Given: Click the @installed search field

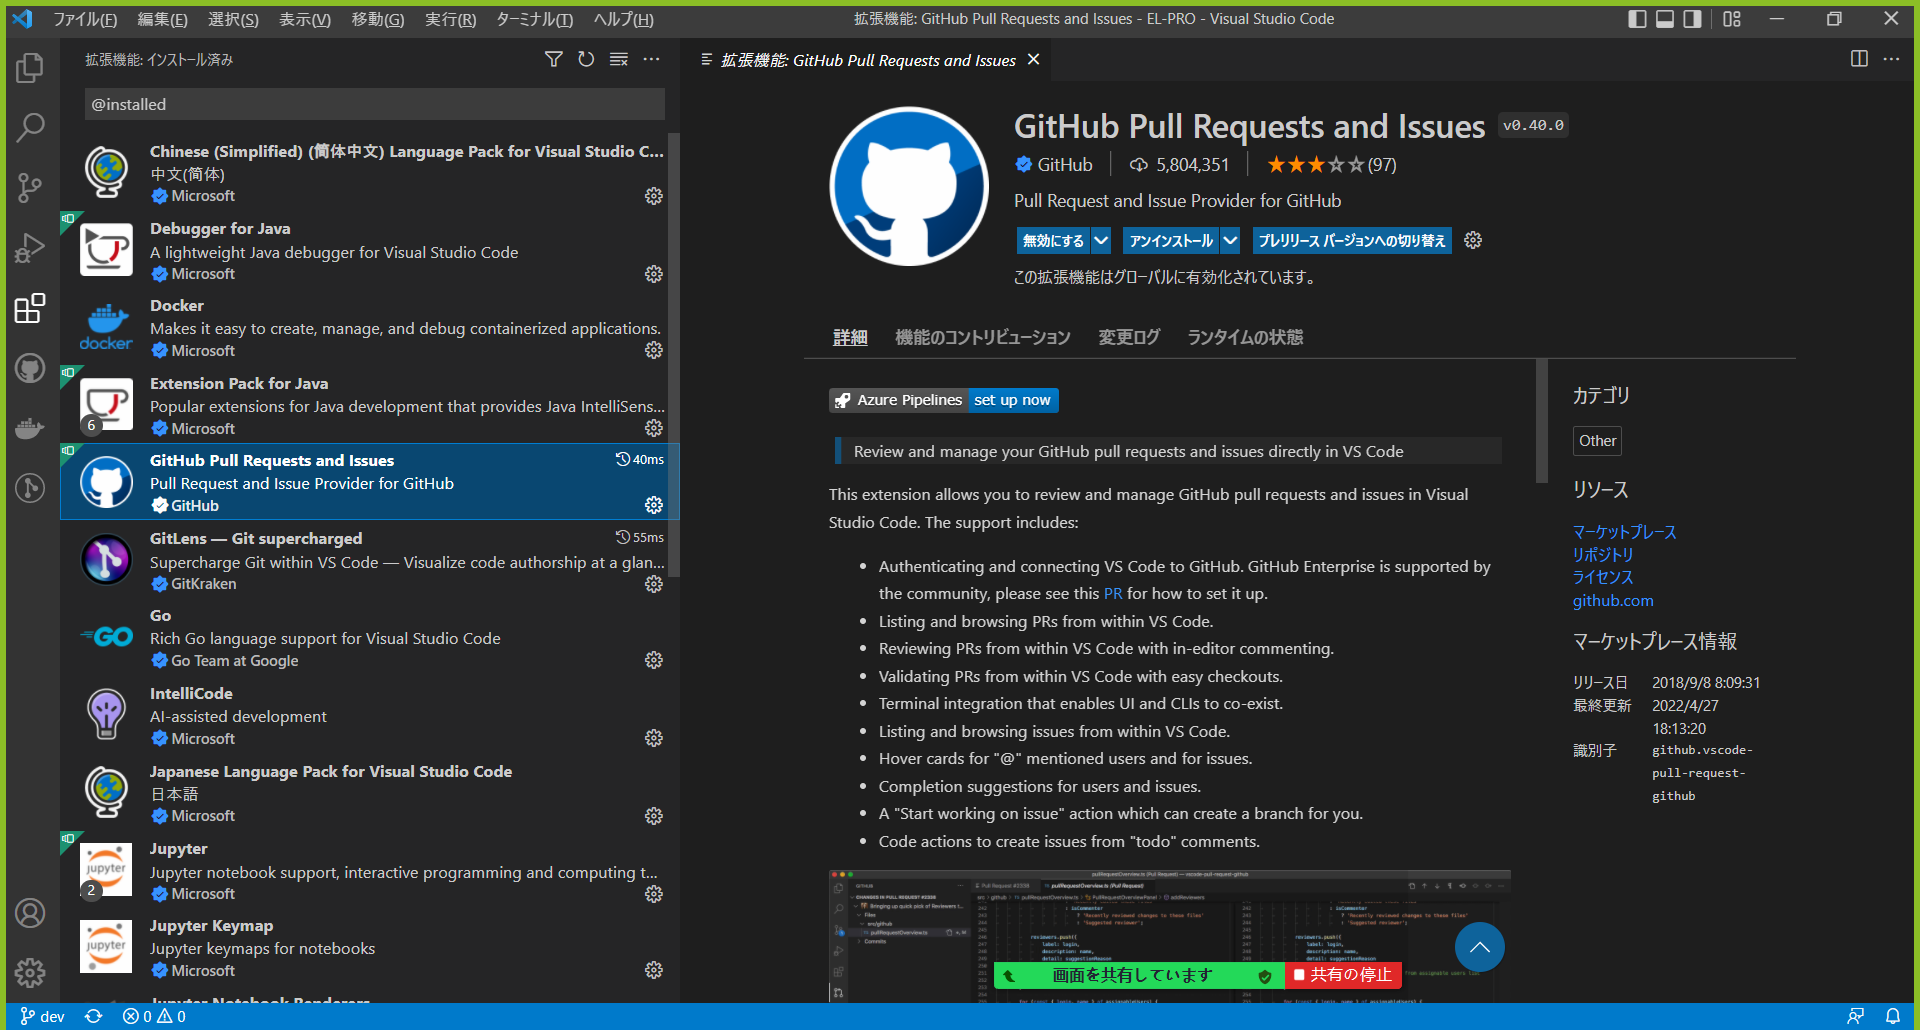Looking at the screenshot, I should coord(374,104).
